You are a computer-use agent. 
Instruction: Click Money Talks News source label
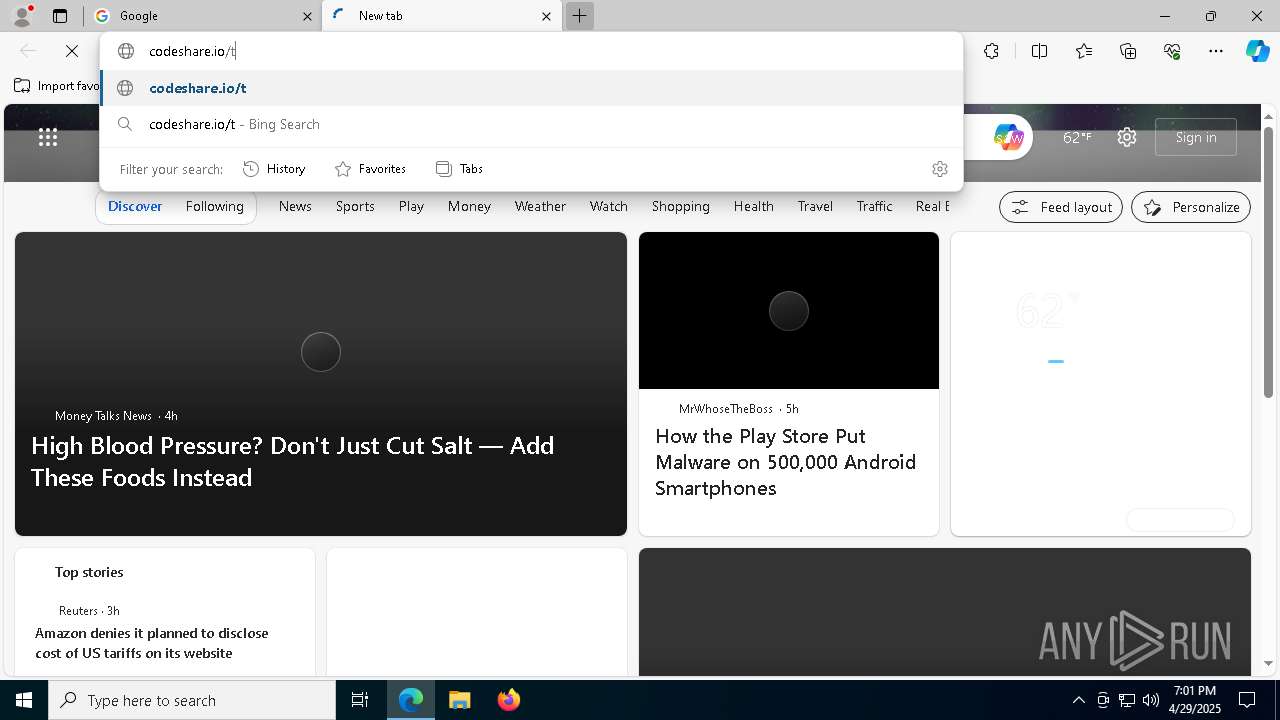pos(104,415)
